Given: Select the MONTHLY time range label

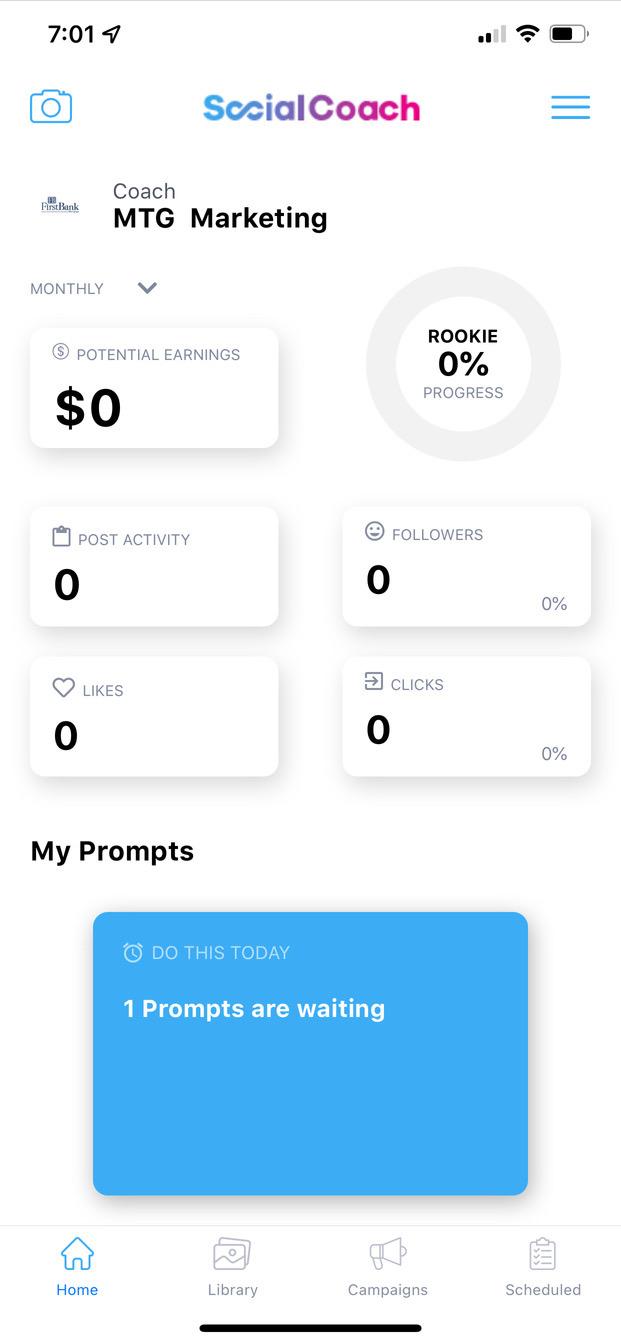Looking at the screenshot, I should click(x=67, y=289).
